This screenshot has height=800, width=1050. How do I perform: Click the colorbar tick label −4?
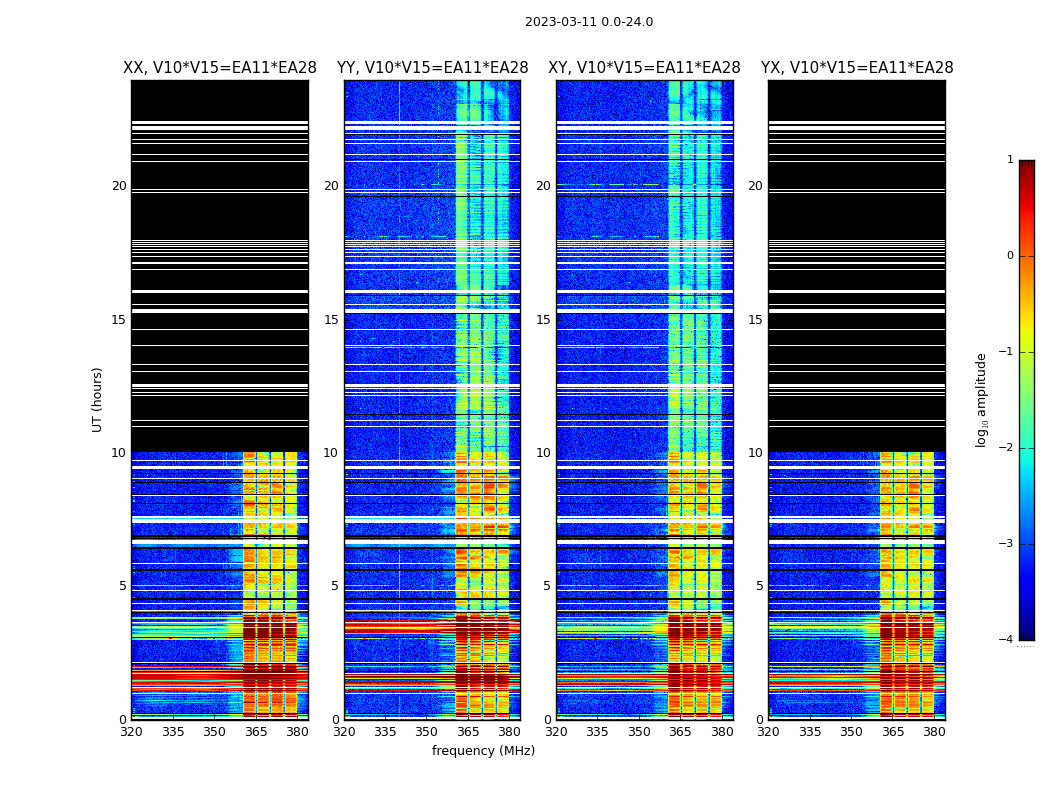pos(1006,639)
